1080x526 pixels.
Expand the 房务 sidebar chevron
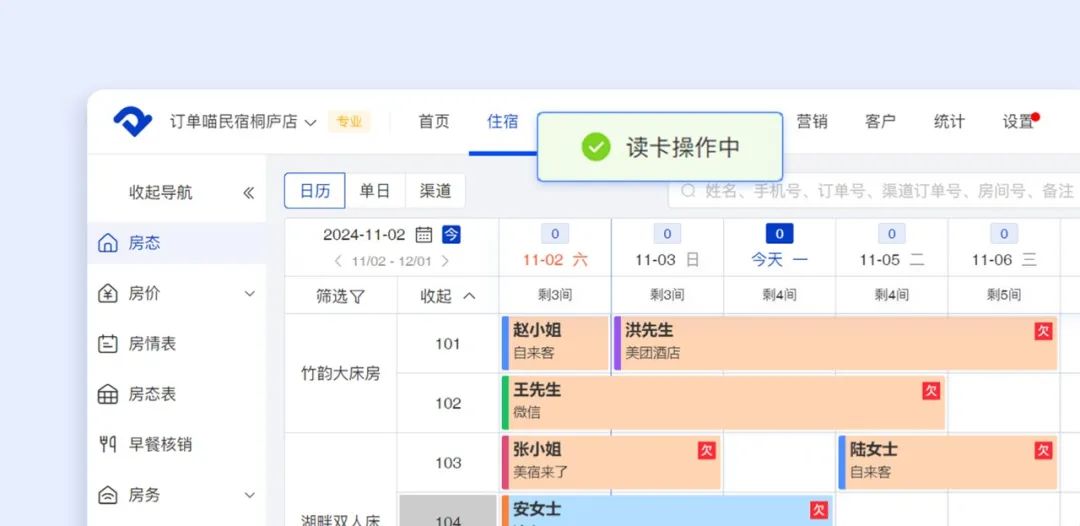(x=249, y=495)
